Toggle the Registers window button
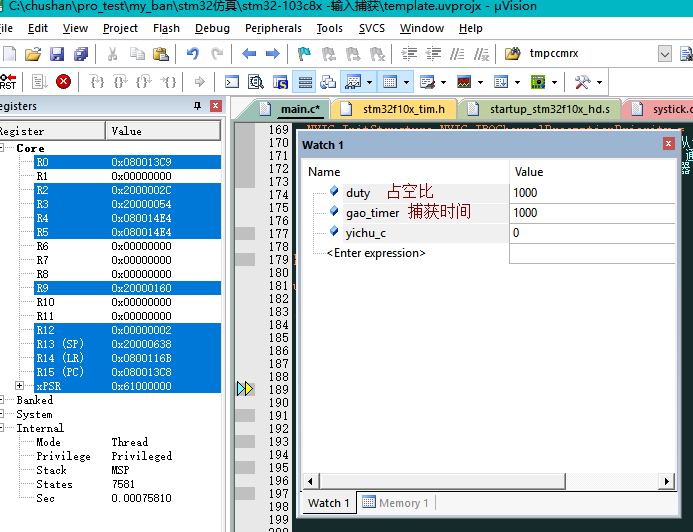 (305, 82)
